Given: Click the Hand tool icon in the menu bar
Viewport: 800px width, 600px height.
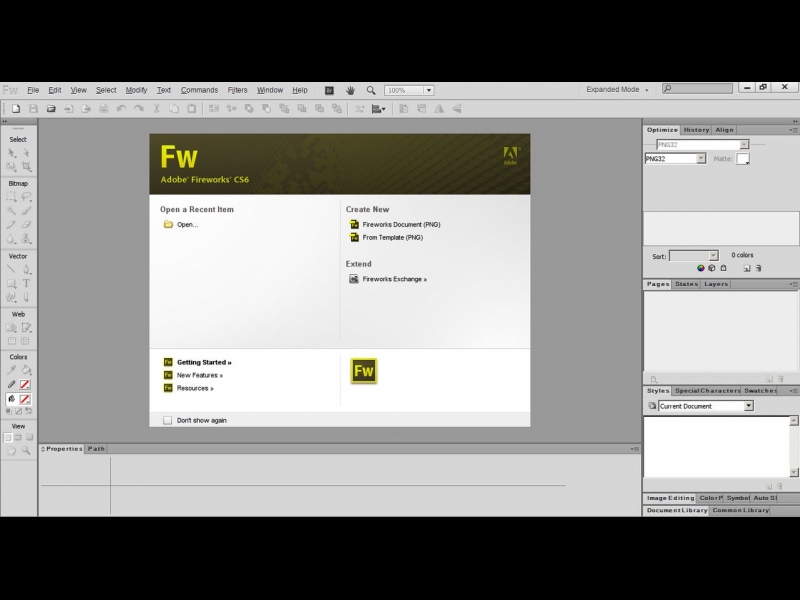Looking at the screenshot, I should pyautogui.click(x=351, y=90).
